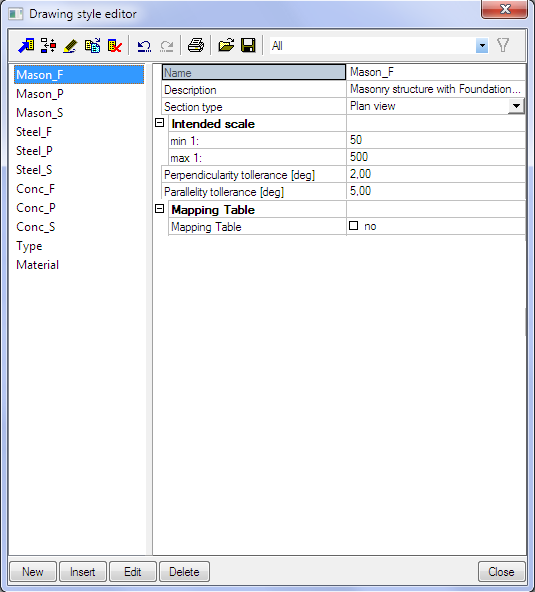Click the first toolbar icon with blue arrow
The width and height of the screenshot is (535, 592).
point(26,46)
